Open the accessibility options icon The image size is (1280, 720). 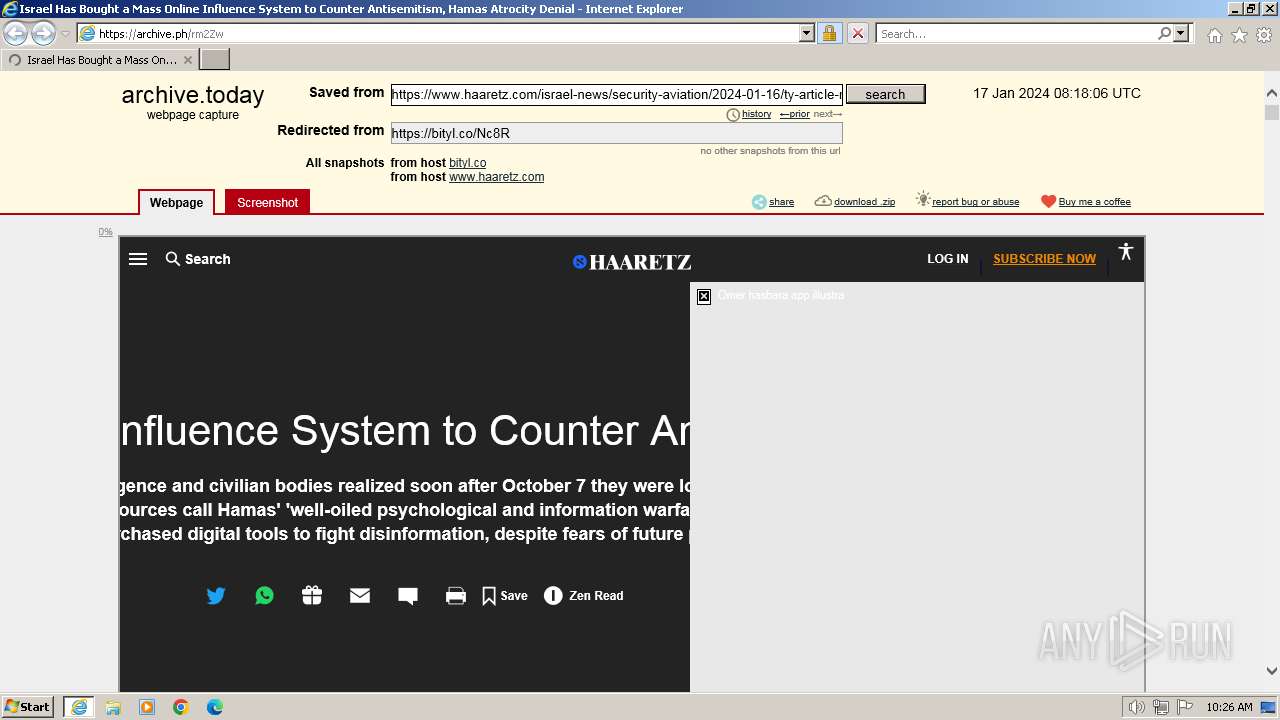(x=1125, y=252)
